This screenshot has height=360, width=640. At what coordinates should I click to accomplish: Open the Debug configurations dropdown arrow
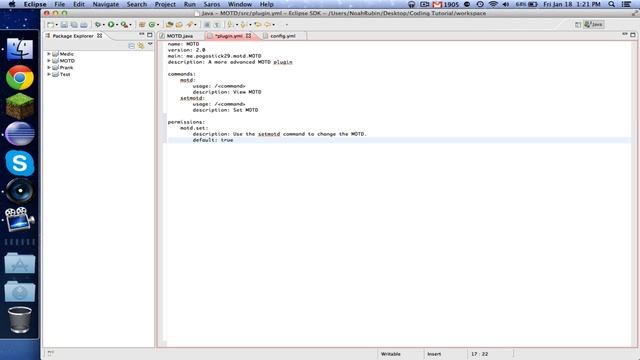click(104, 25)
